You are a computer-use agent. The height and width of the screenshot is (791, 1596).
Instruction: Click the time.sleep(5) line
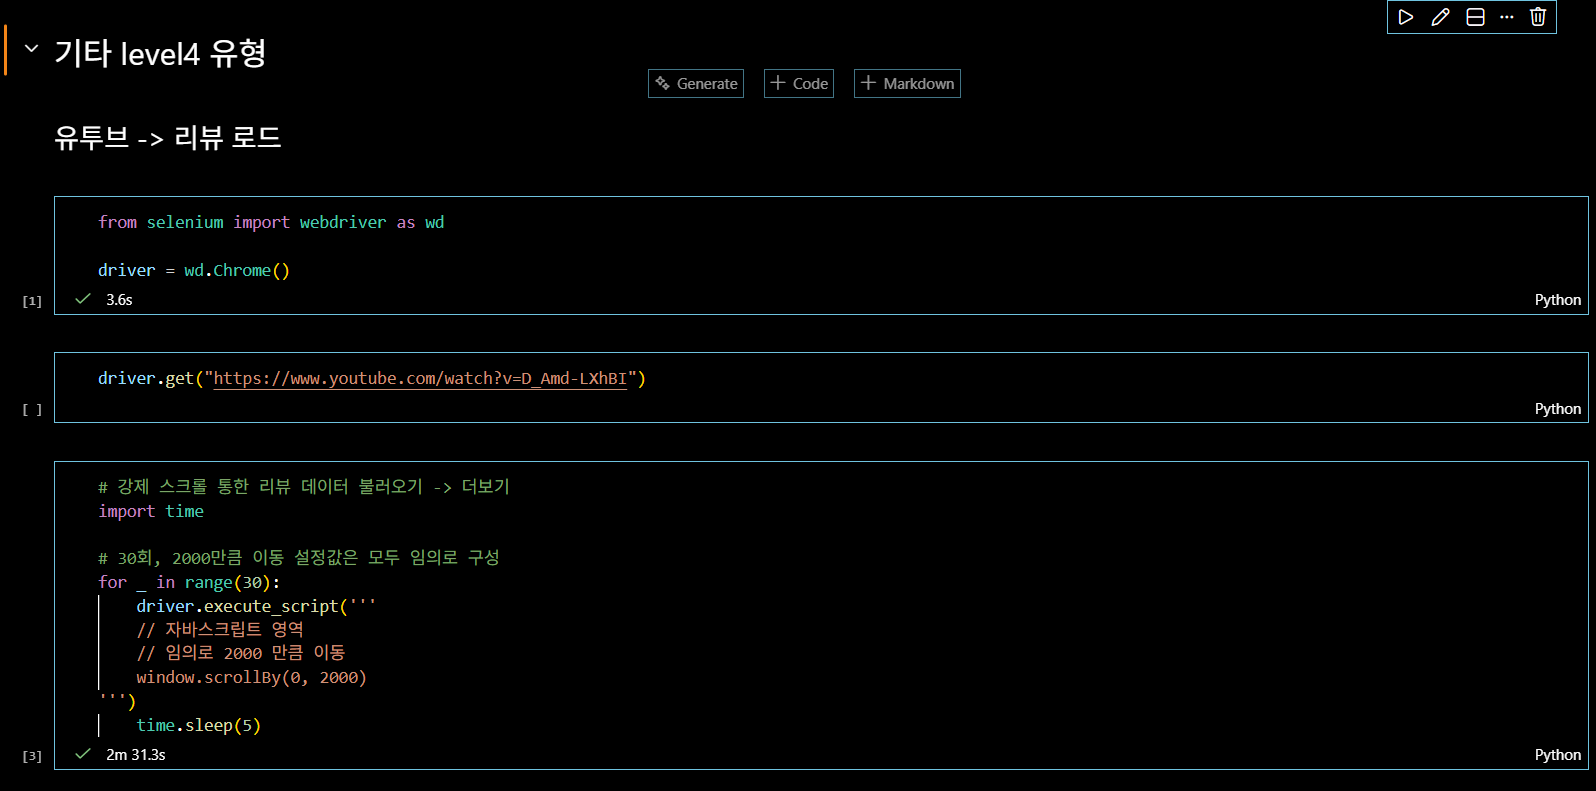click(x=198, y=725)
